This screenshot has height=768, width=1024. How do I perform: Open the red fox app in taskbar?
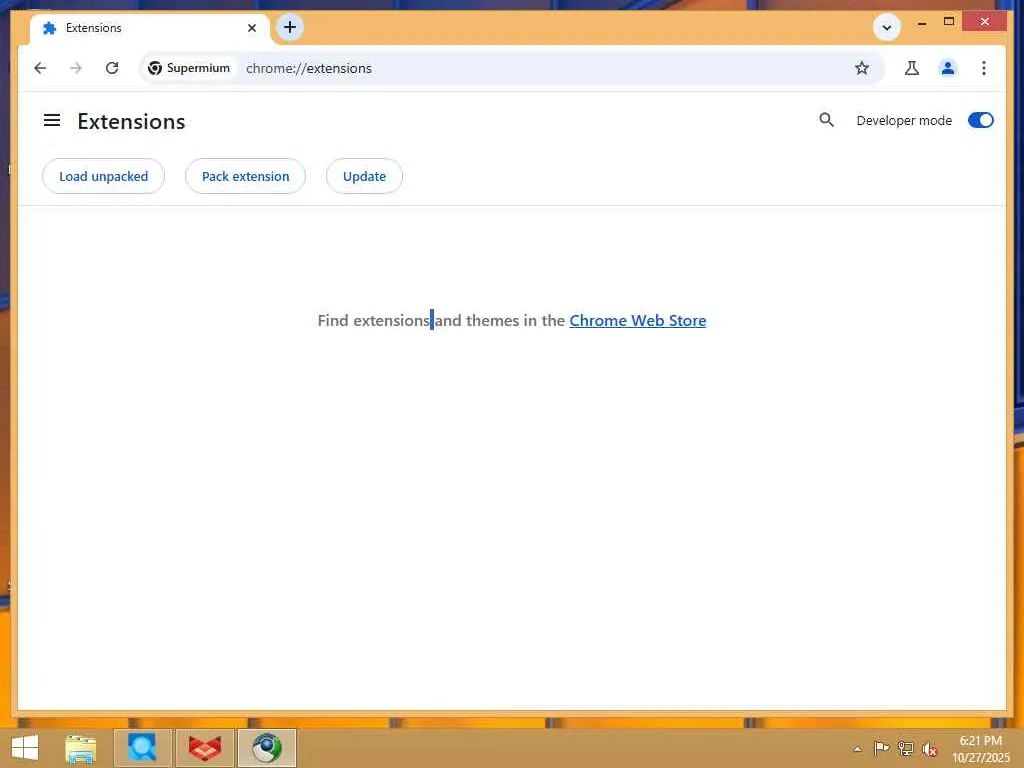pos(204,748)
